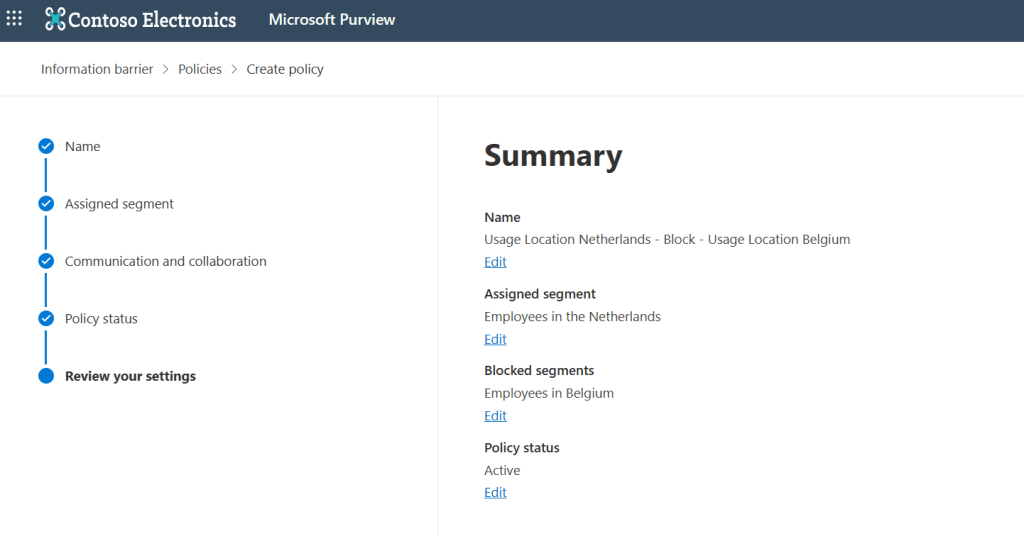The height and width of the screenshot is (536, 1024).
Task: Open the app launcher waffle menu
Action: pos(14,19)
